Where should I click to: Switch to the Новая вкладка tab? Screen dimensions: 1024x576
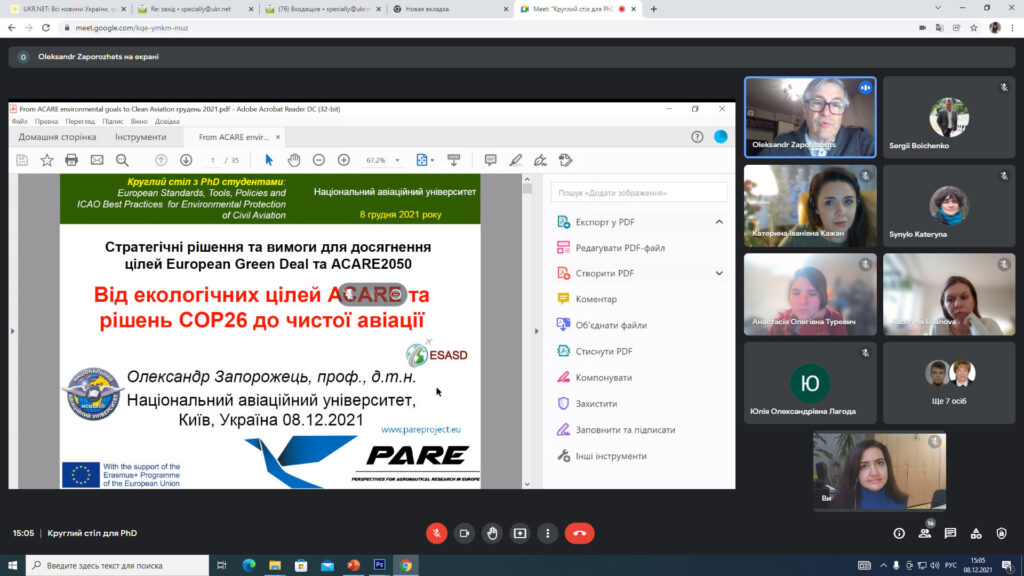pyautogui.click(x=440, y=9)
